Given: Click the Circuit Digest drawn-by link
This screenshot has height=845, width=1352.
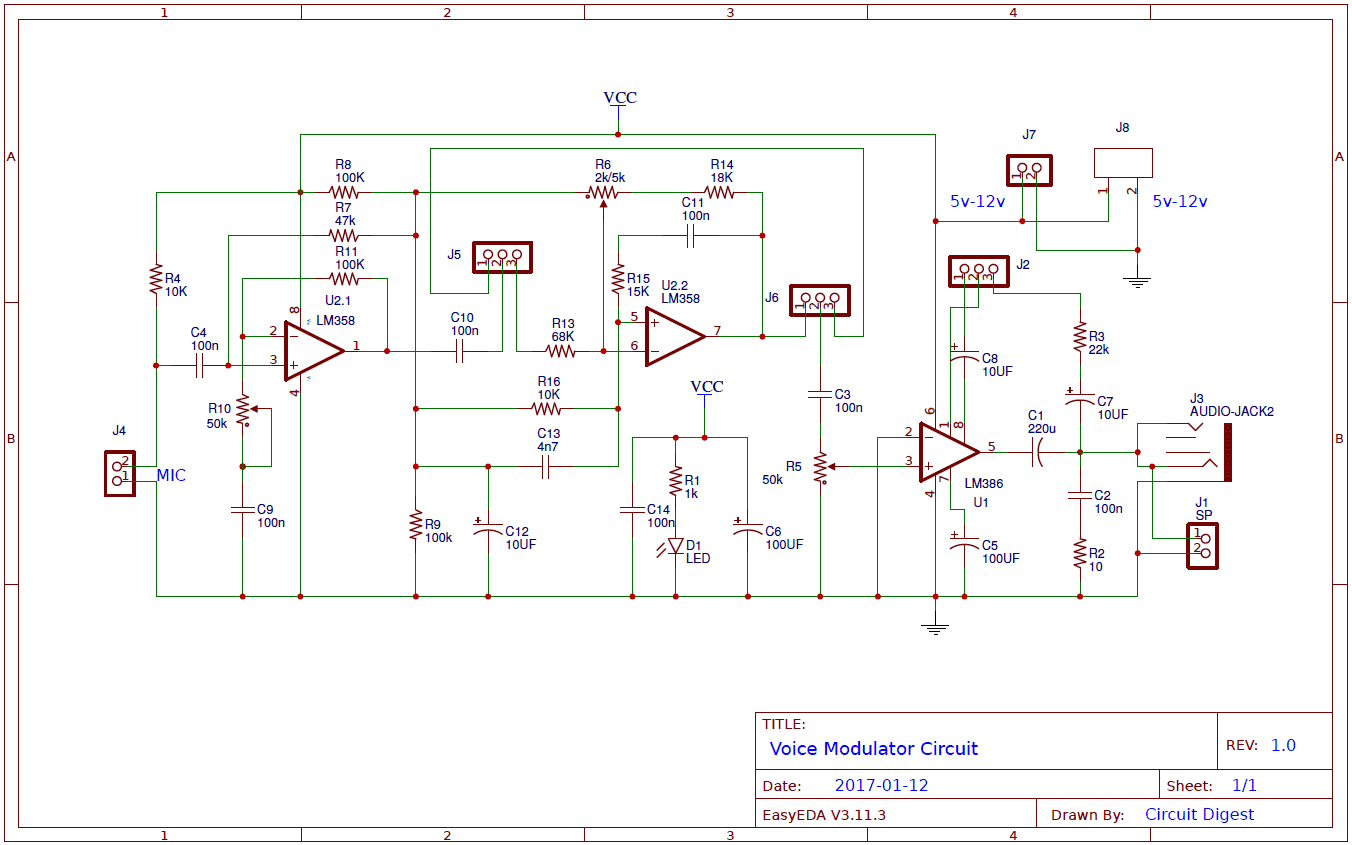Looking at the screenshot, I should tap(1199, 814).
